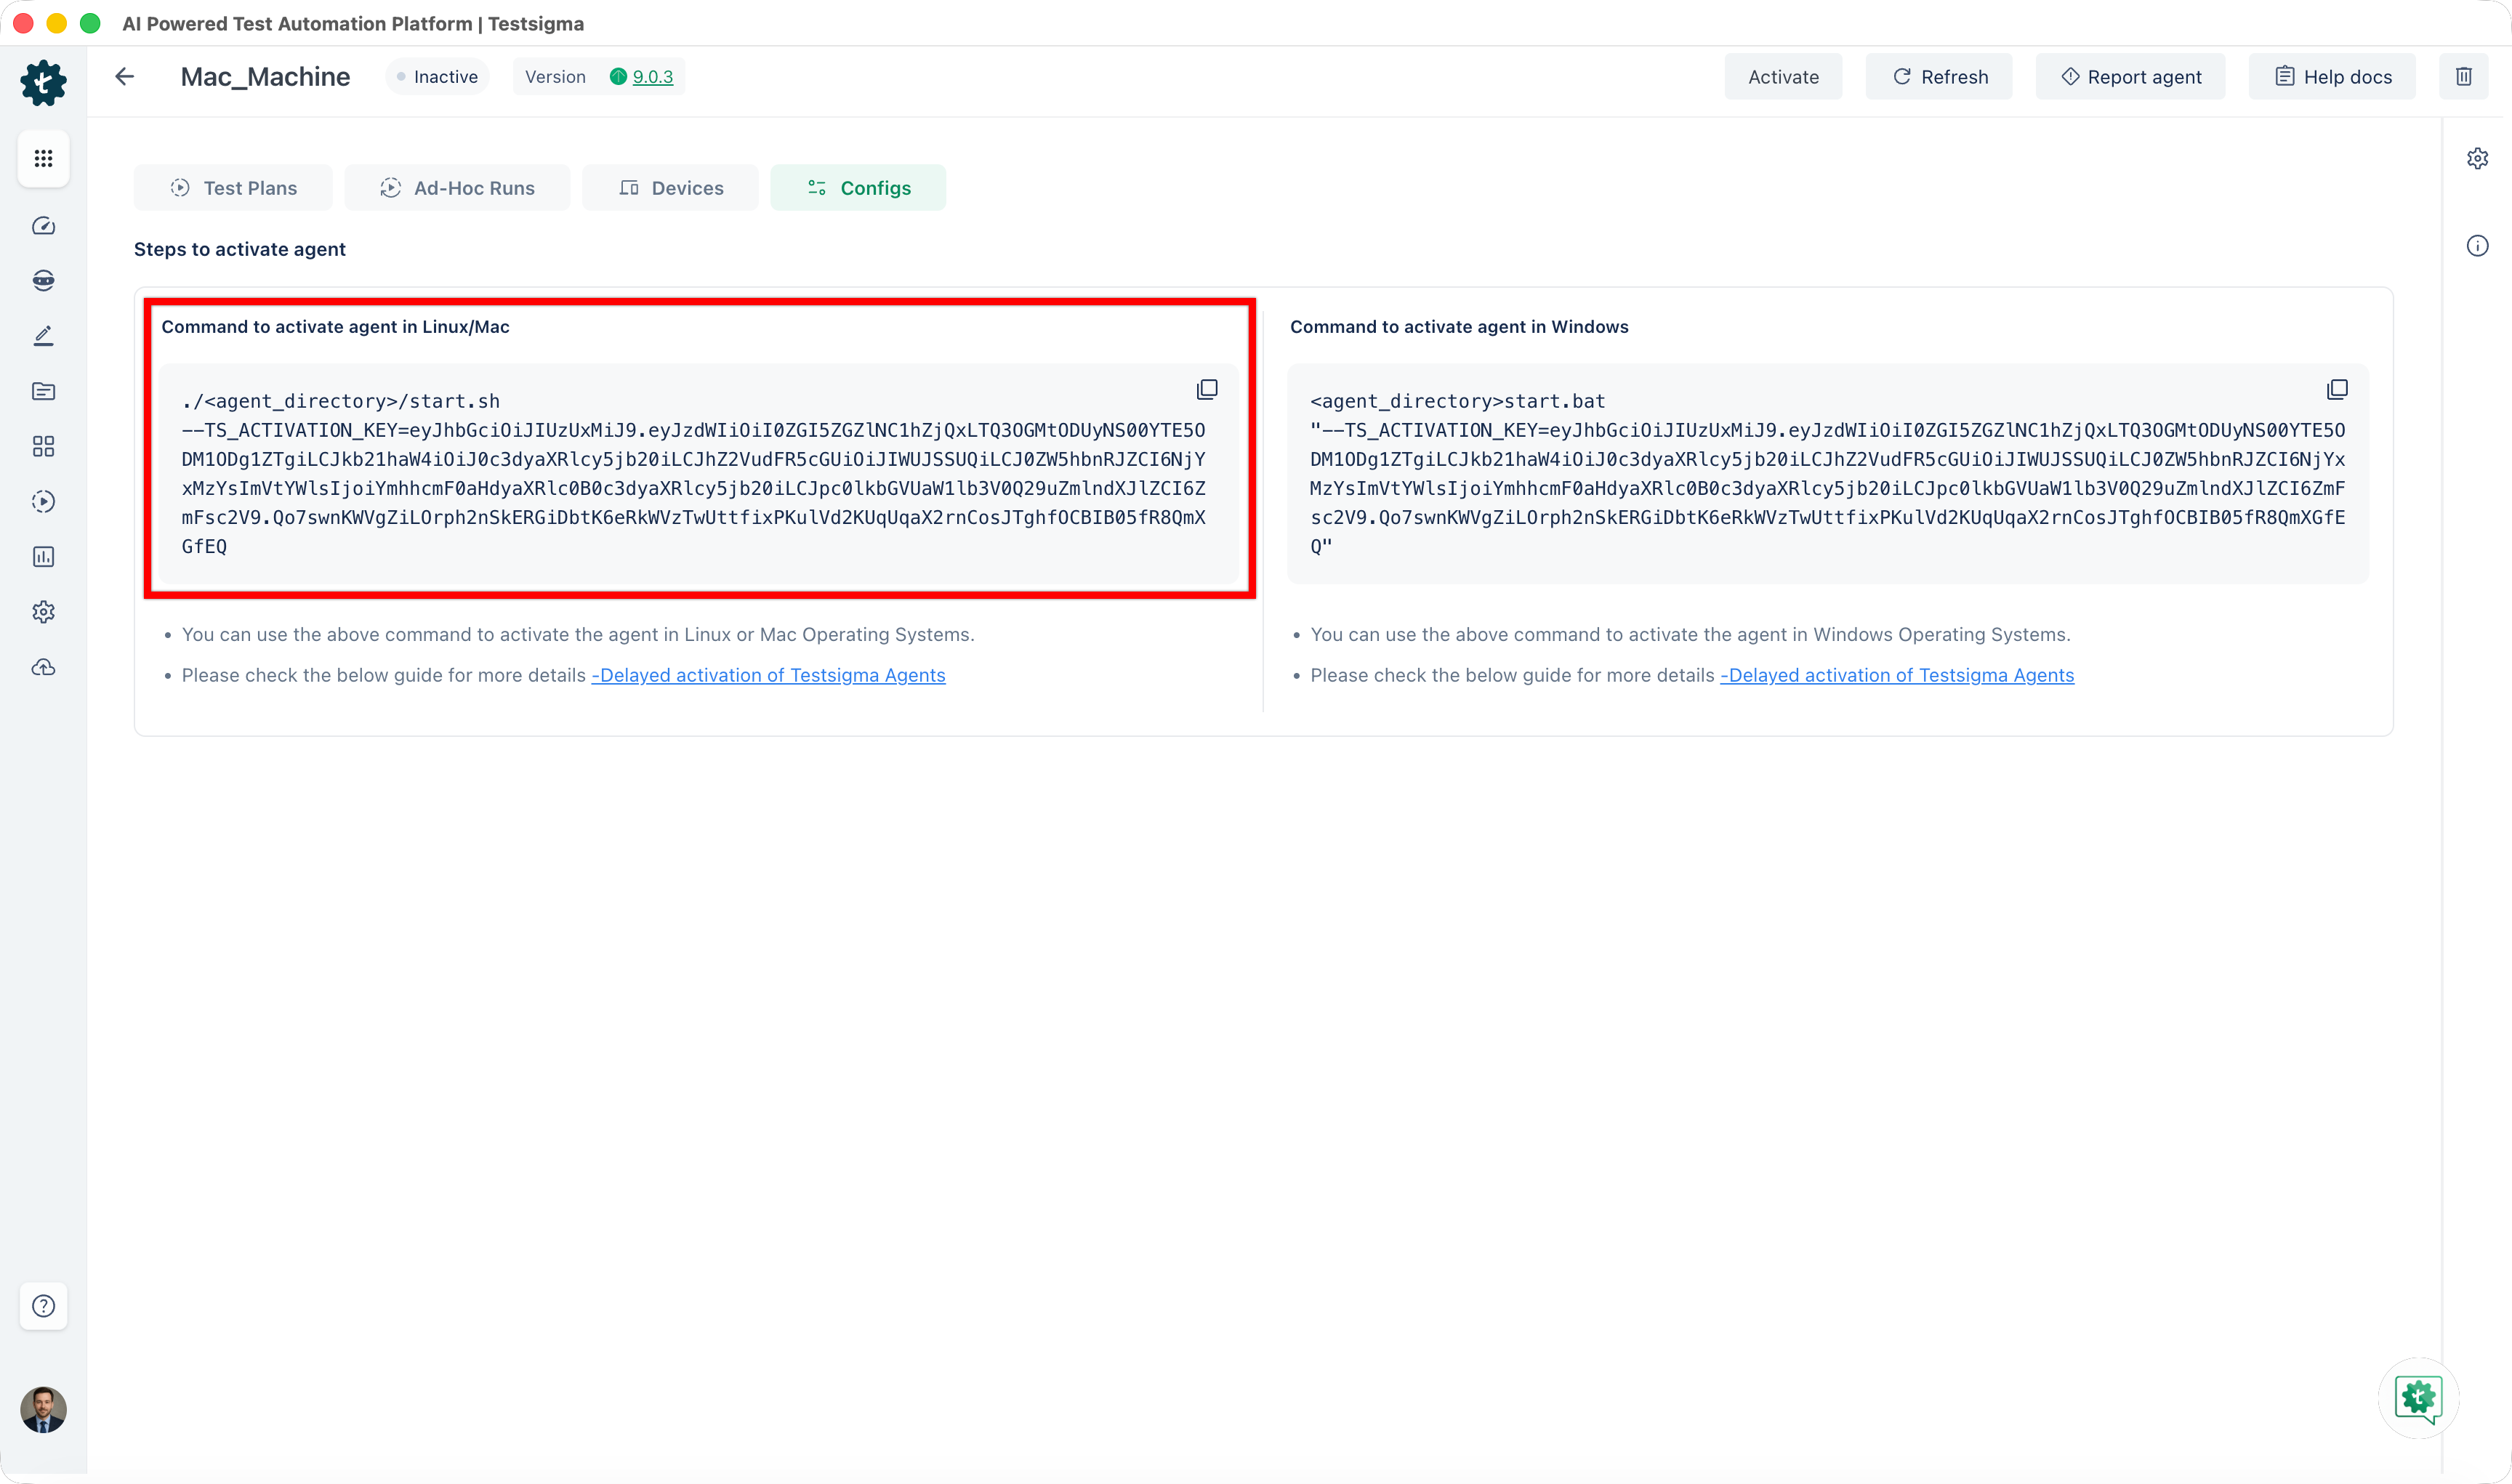Click the Inactive status badge
Viewport: 2512px width, 1484px height.
[437, 77]
